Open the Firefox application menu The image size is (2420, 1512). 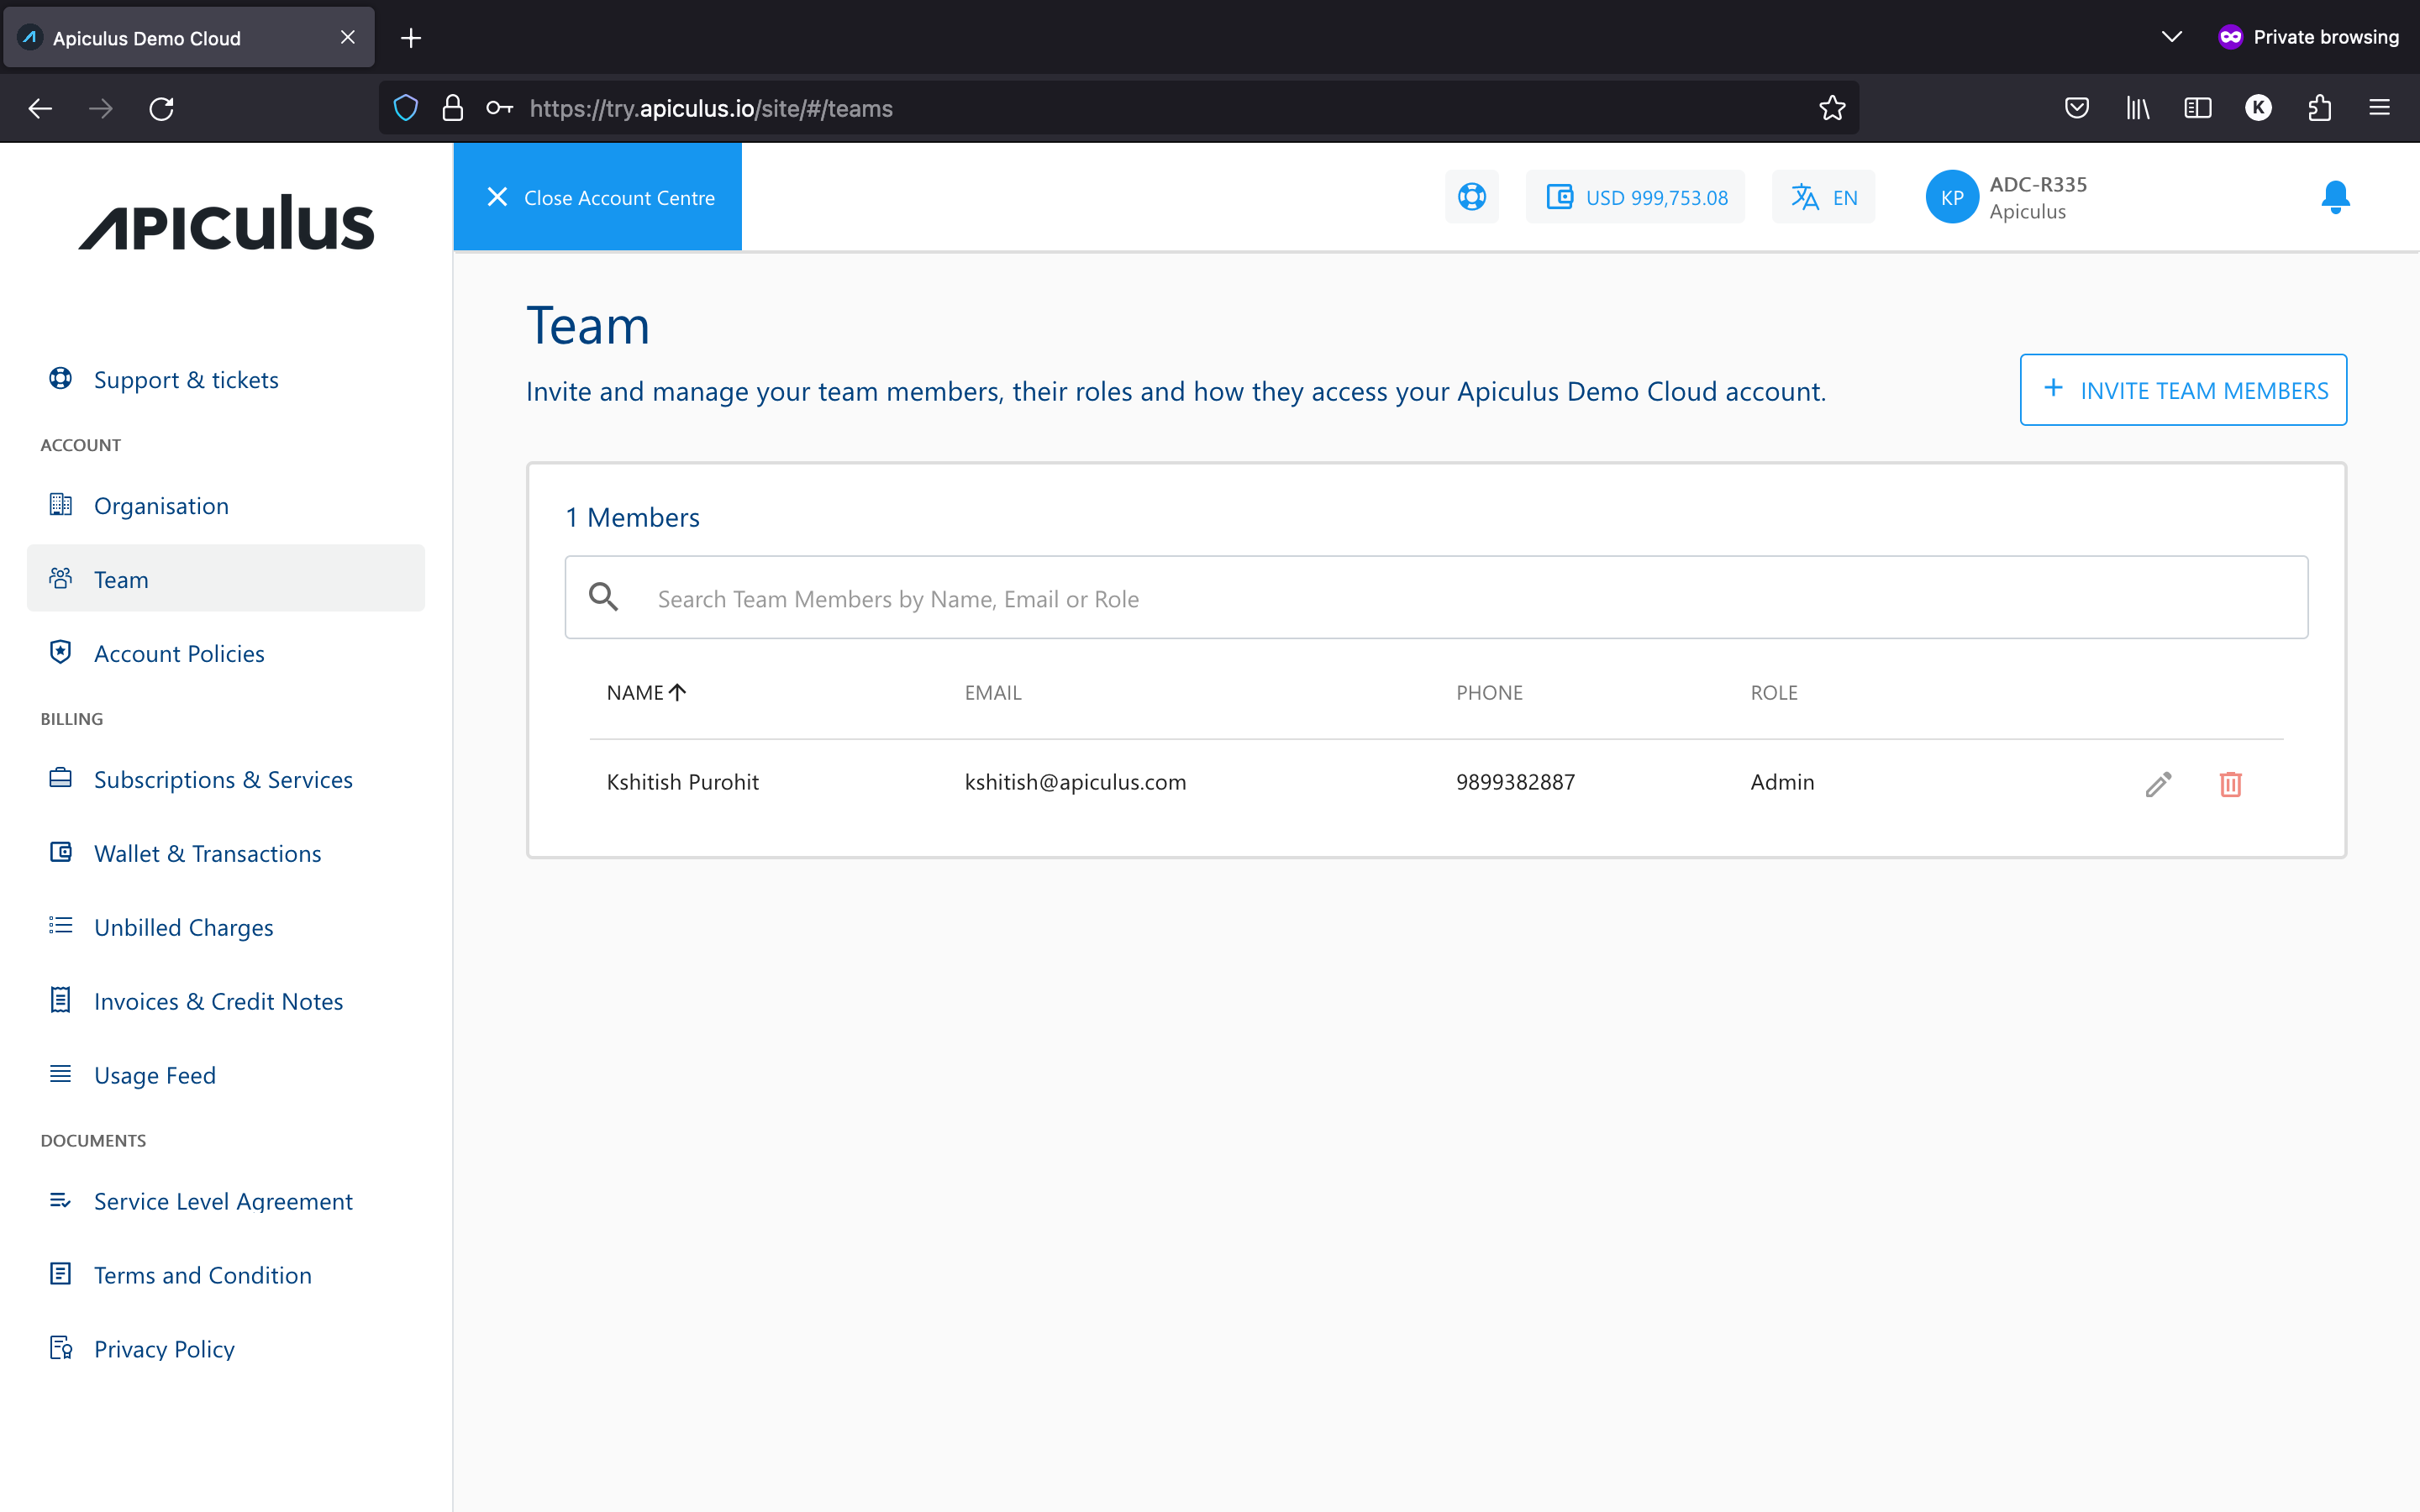[2379, 108]
